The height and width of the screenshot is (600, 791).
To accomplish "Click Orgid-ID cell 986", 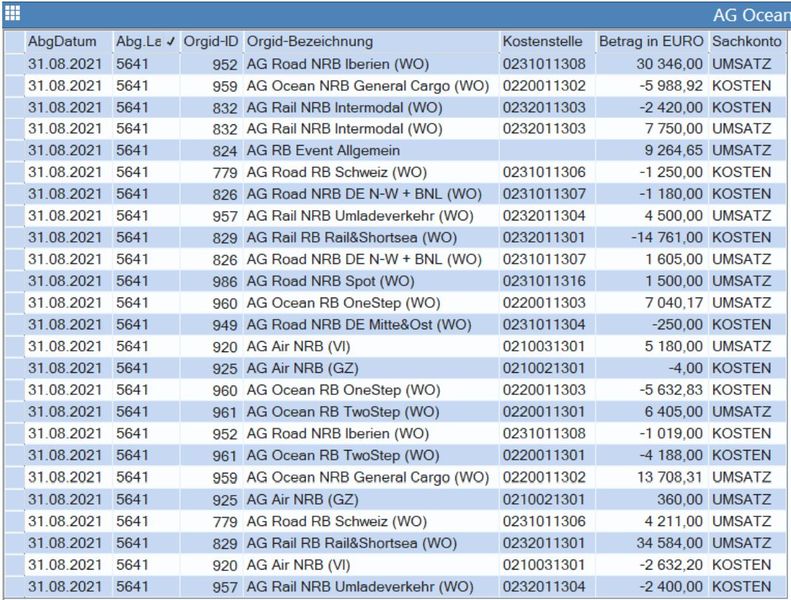I will click(x=210, y=281).
